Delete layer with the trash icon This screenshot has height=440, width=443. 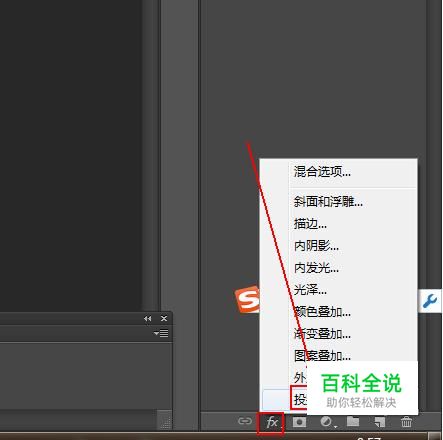tap(406, 422)
